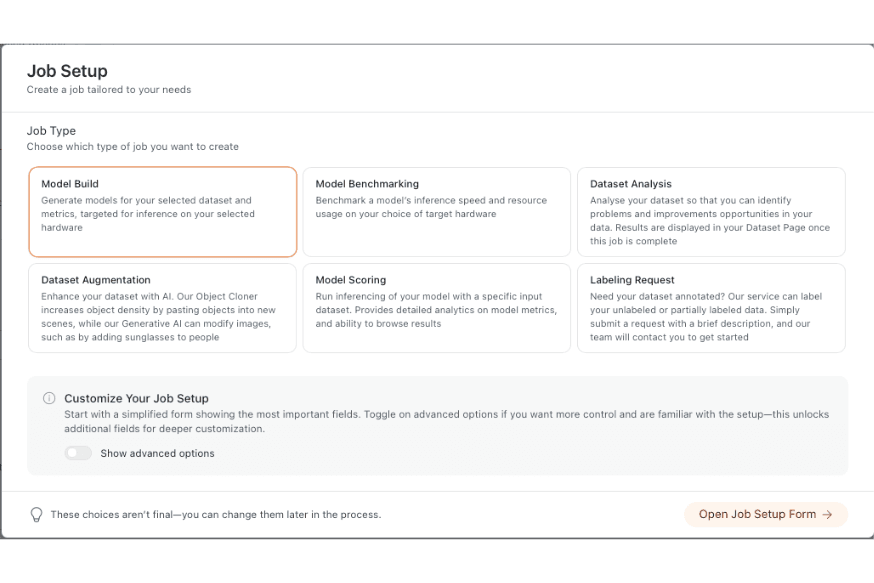Toggle the Show advanced options switch
Image resolution: width=874 pixels, height=583 pixels.
(x=78, y=453)
